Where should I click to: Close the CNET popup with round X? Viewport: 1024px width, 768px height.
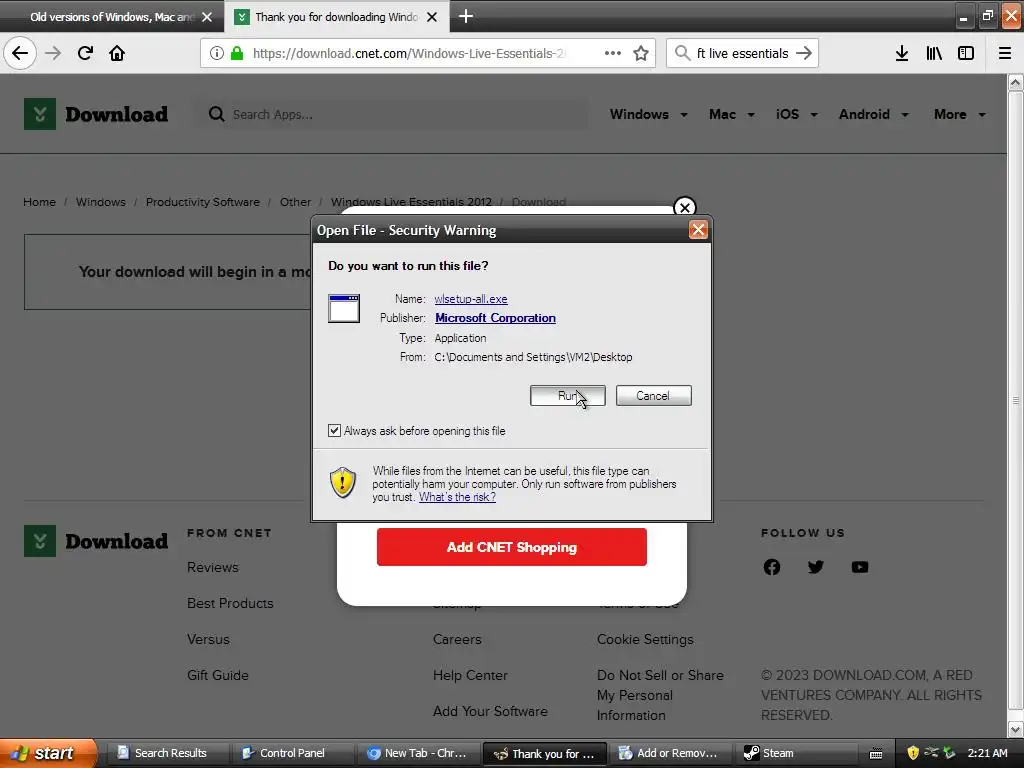tap(684, 208)
